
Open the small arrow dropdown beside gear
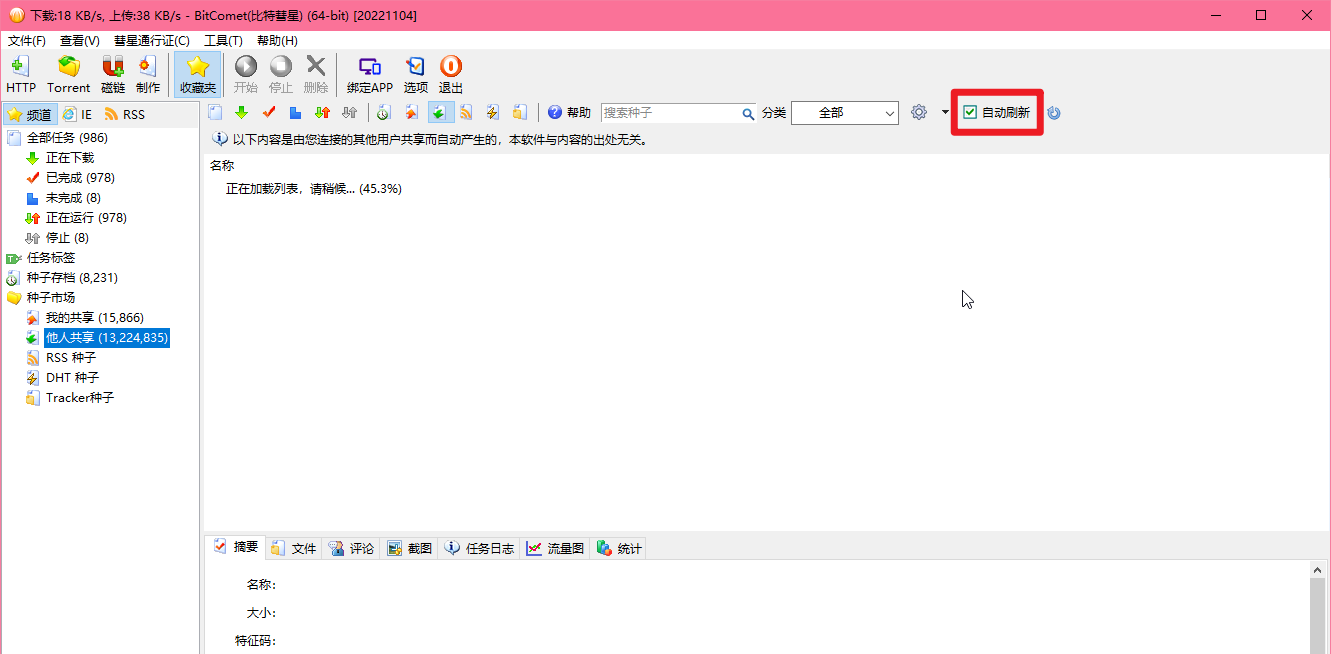pos(945,113)
